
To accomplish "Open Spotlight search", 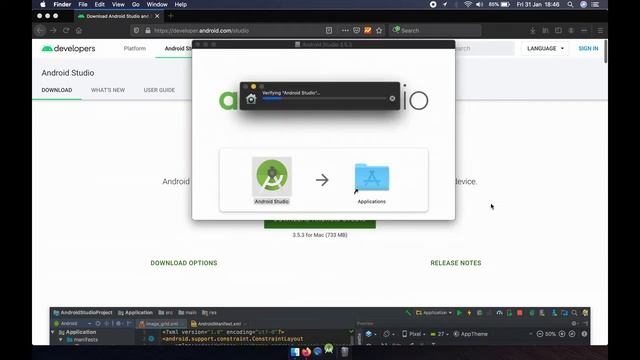I will click(570, 4).
